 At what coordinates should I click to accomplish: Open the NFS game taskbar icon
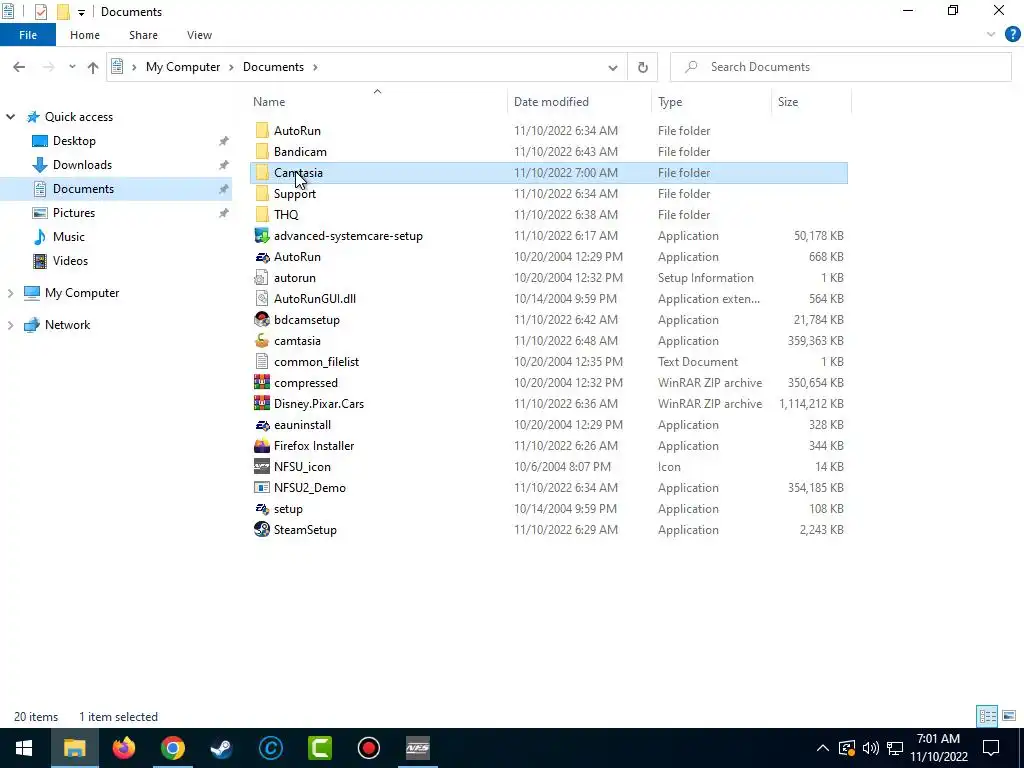(x=417, y=748)
